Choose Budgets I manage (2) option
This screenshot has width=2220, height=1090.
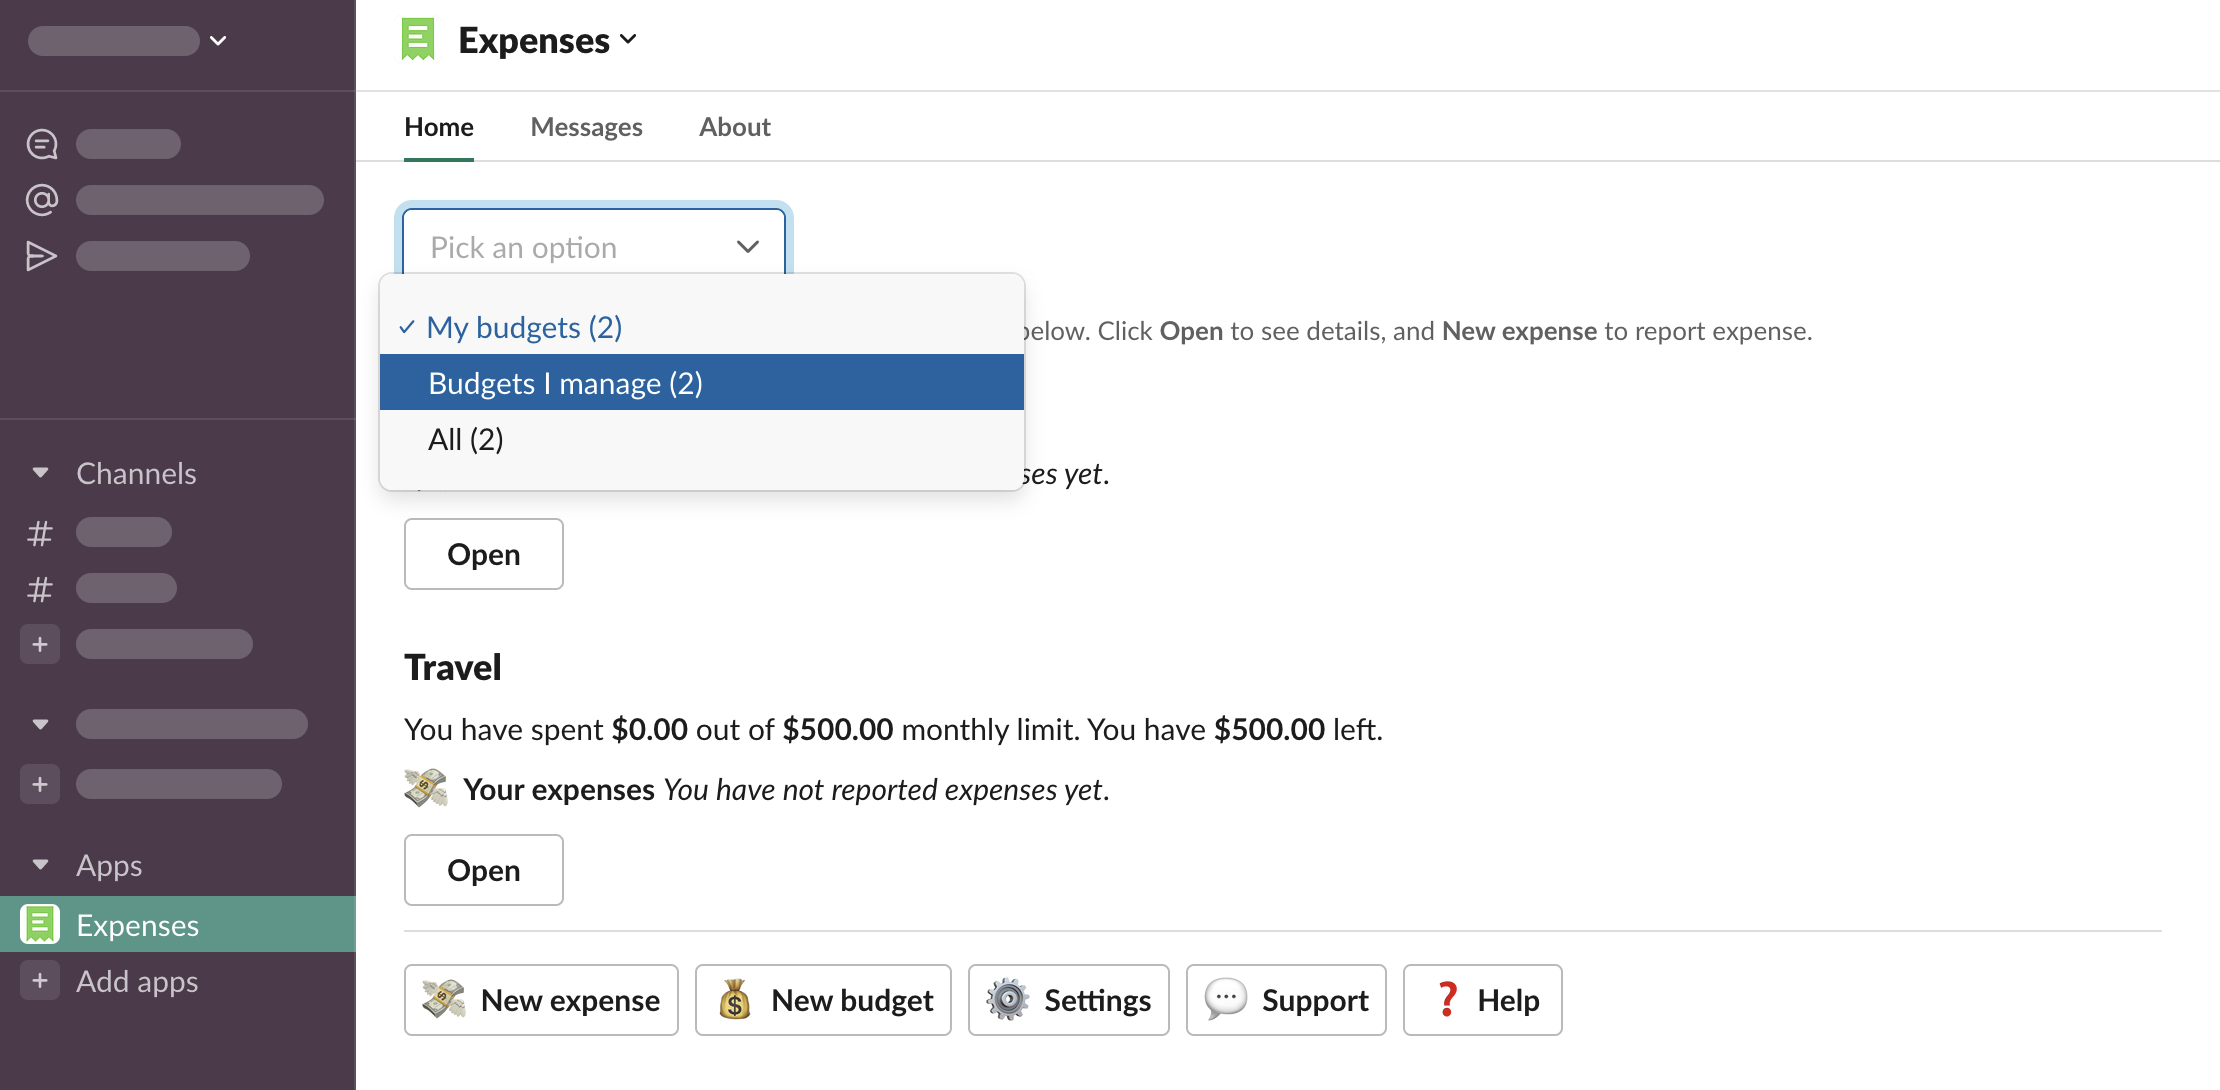[565, 383]
